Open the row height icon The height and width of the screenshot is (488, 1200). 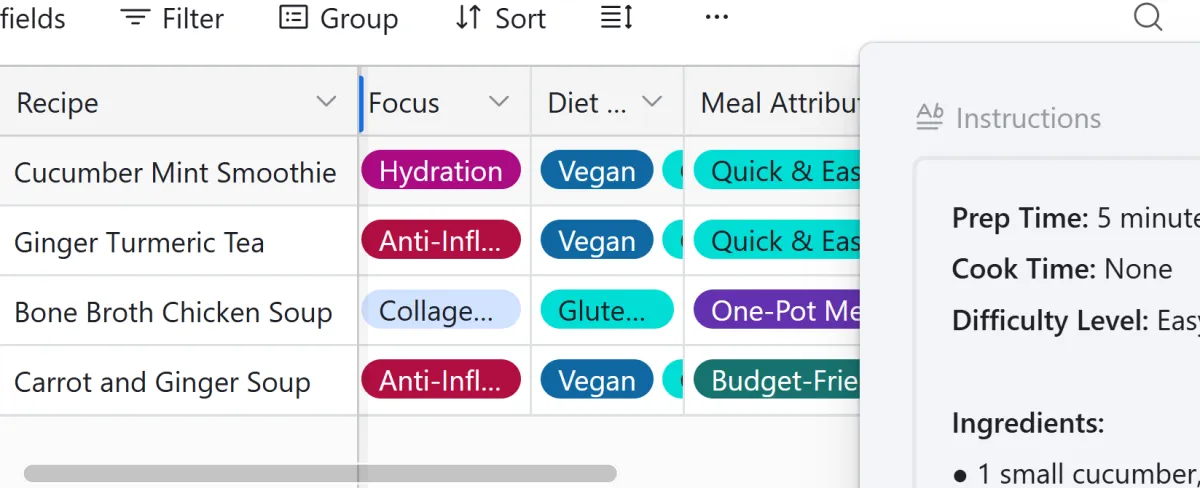click(x=617, y=18)
